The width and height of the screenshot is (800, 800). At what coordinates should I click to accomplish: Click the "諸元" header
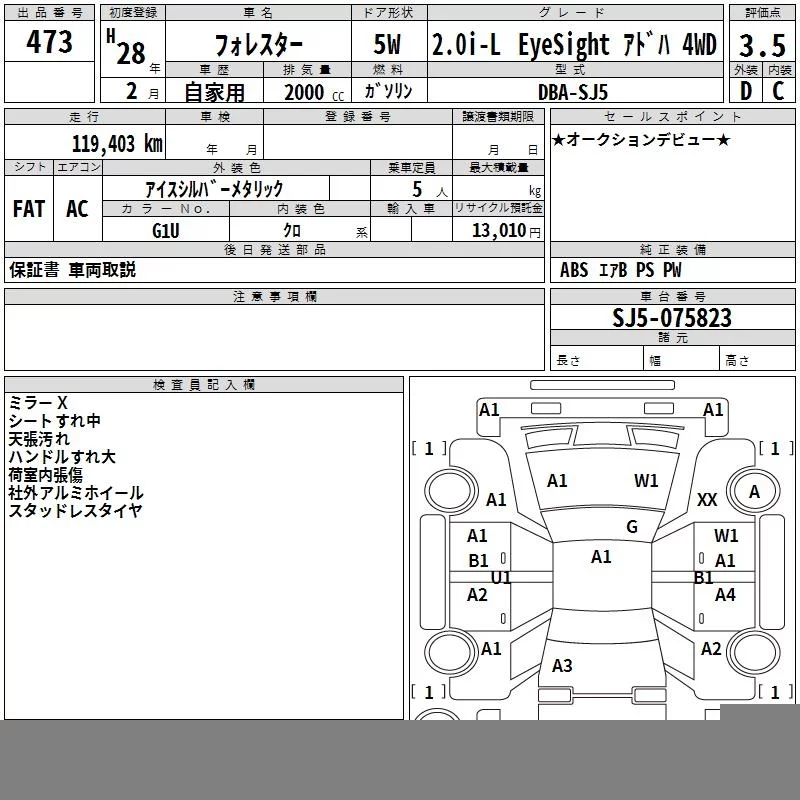click(x=672, y=337)
